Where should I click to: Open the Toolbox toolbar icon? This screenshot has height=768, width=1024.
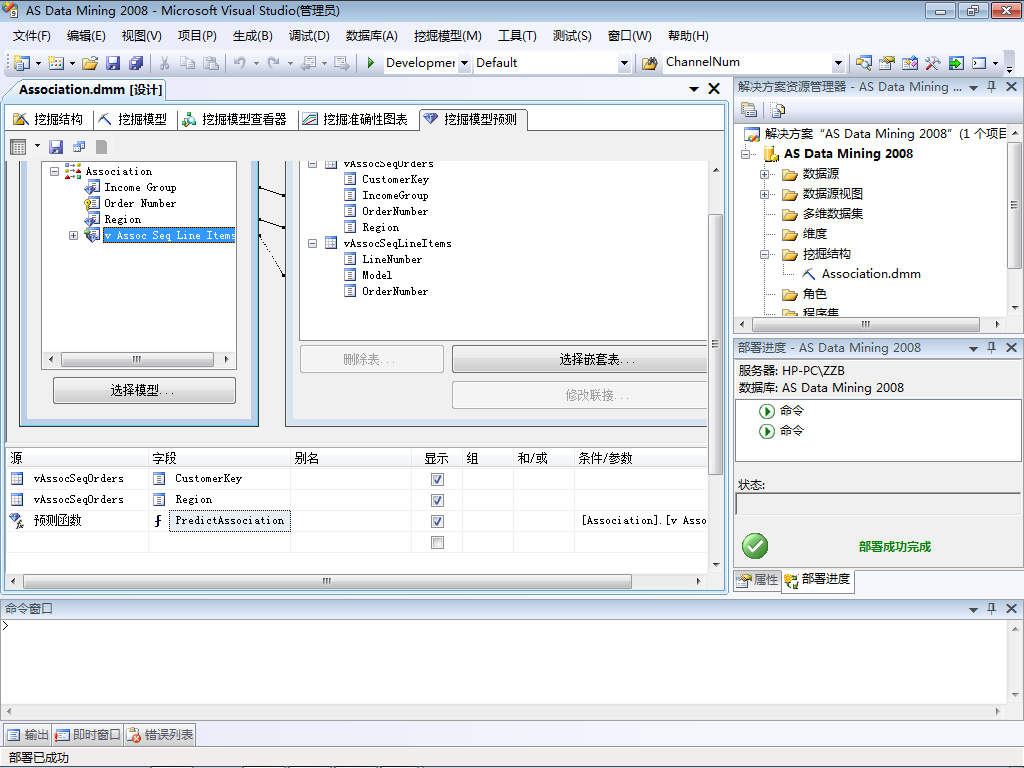(x=933, y=63)
